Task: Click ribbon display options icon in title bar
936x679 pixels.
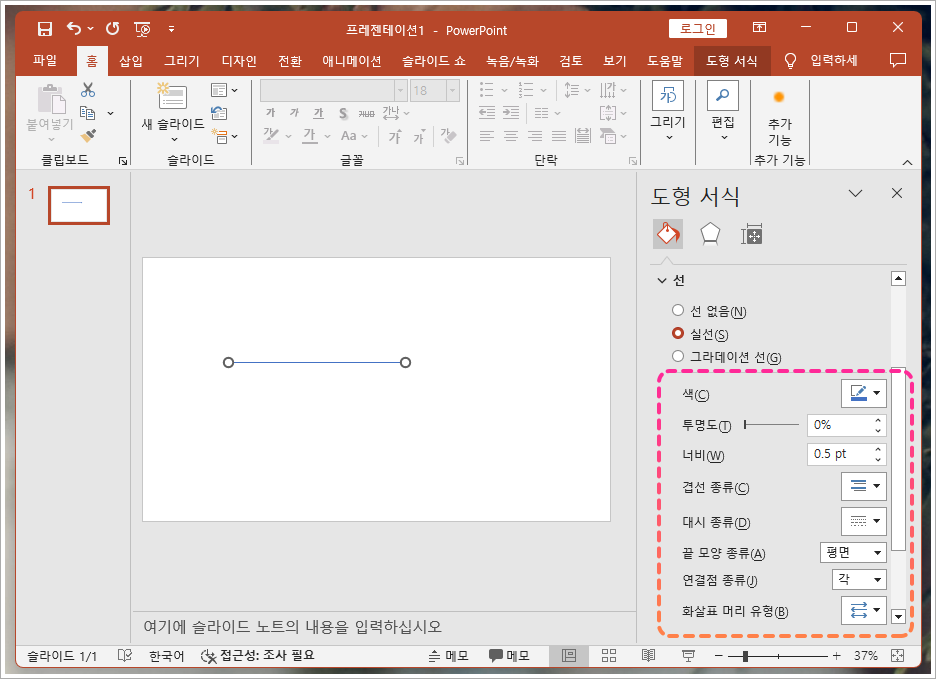Action: [x=759, y=27]
